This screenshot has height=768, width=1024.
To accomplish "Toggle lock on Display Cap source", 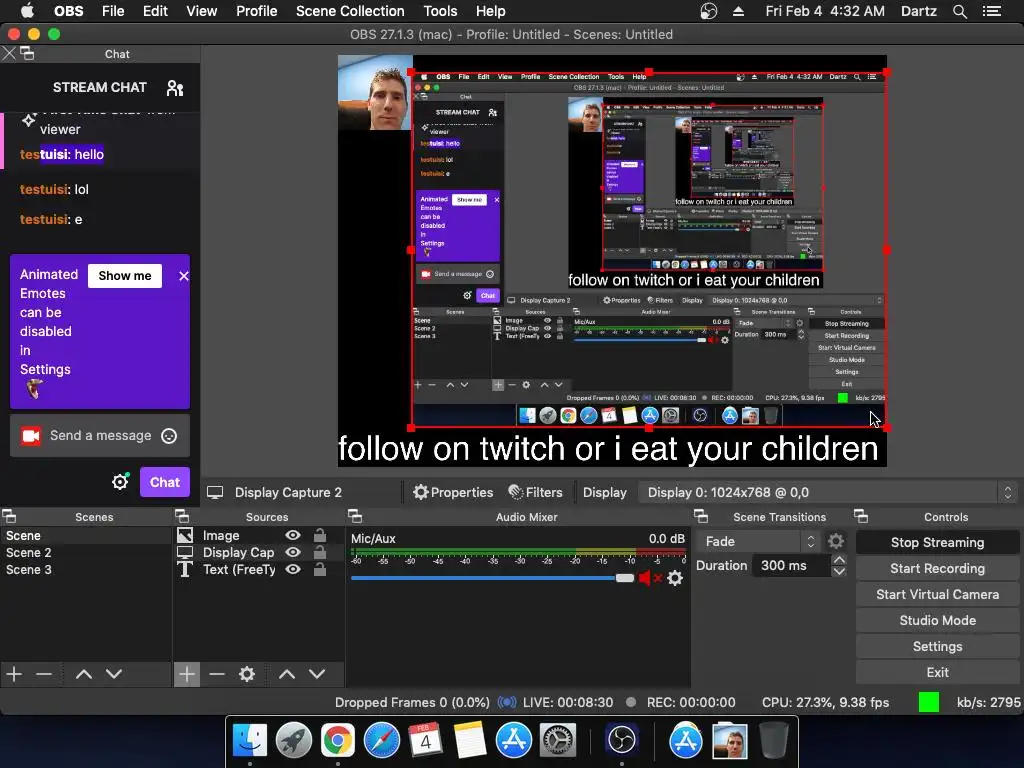I will [x=320, y=552].
